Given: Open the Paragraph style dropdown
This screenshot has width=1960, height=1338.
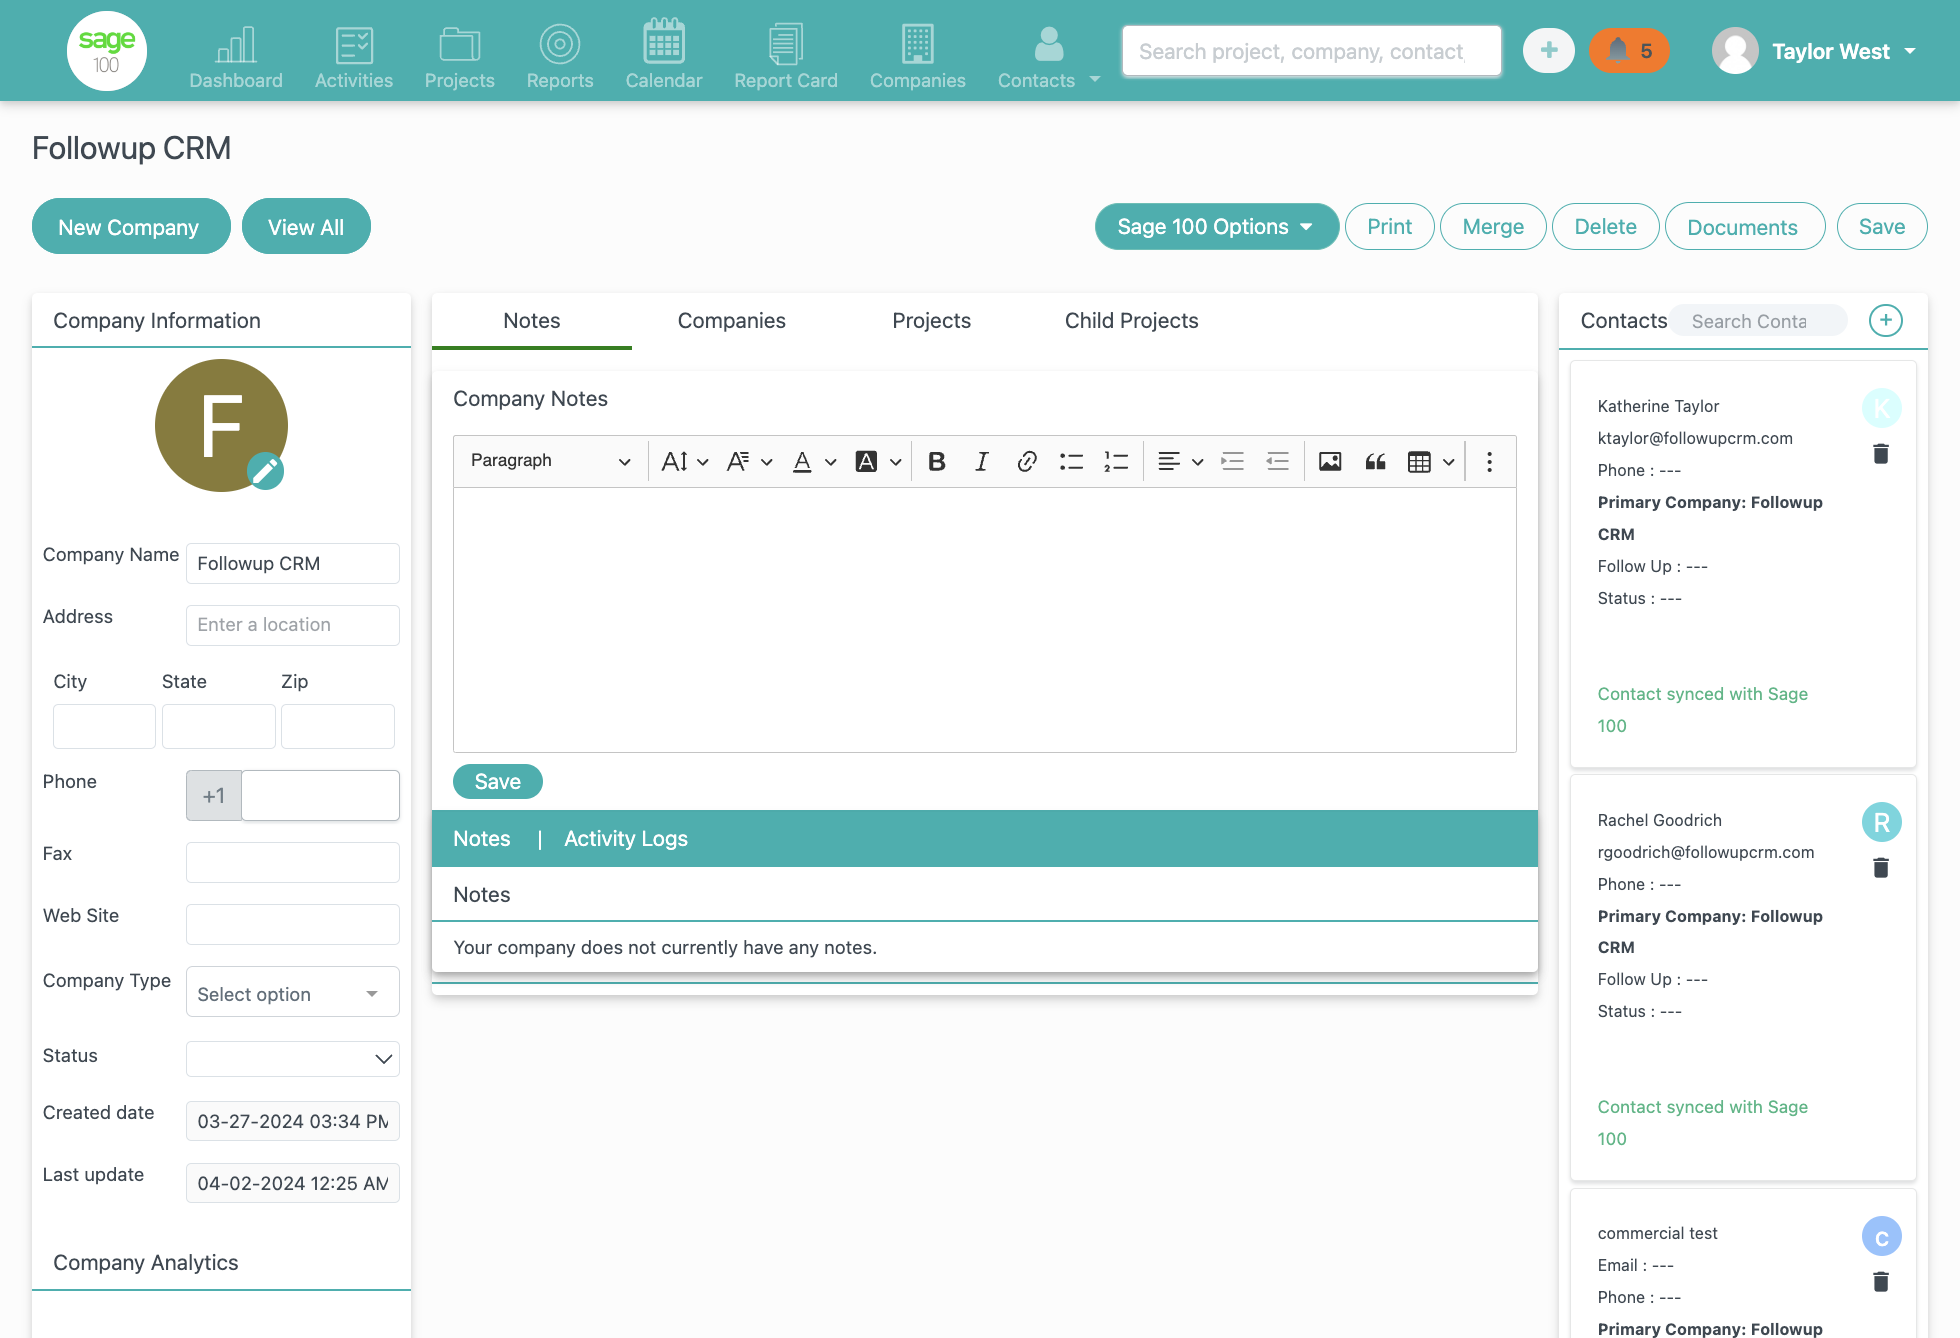Looking at the screenshot, I should [550, 461].
